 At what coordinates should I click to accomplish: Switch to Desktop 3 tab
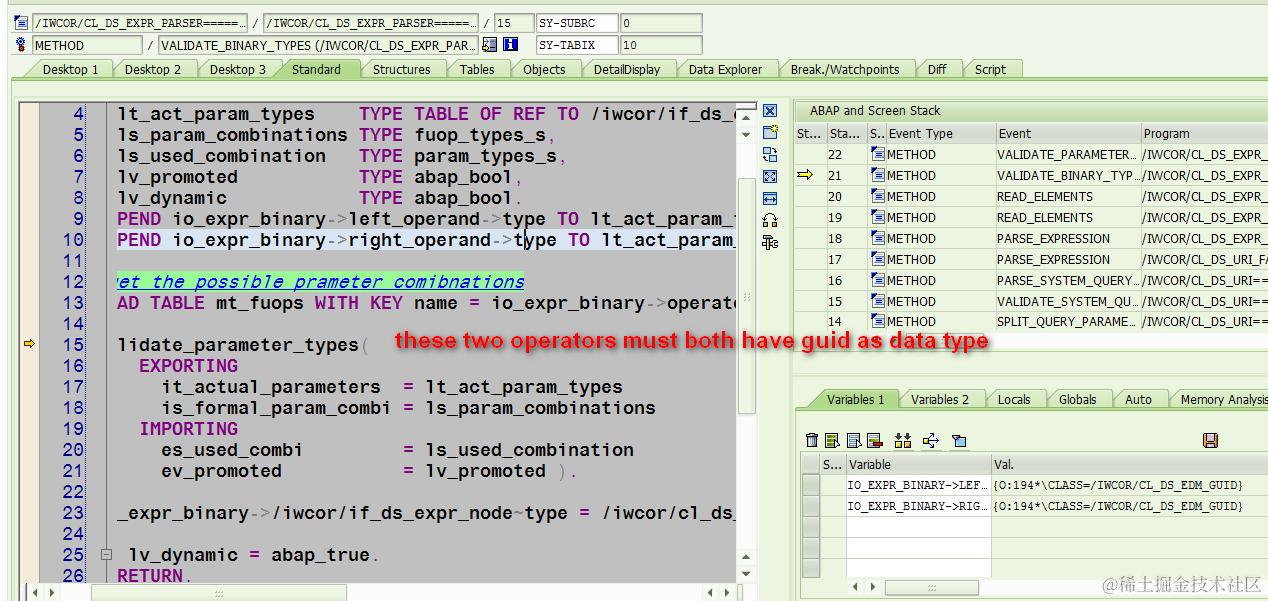(x=238, y=70)
